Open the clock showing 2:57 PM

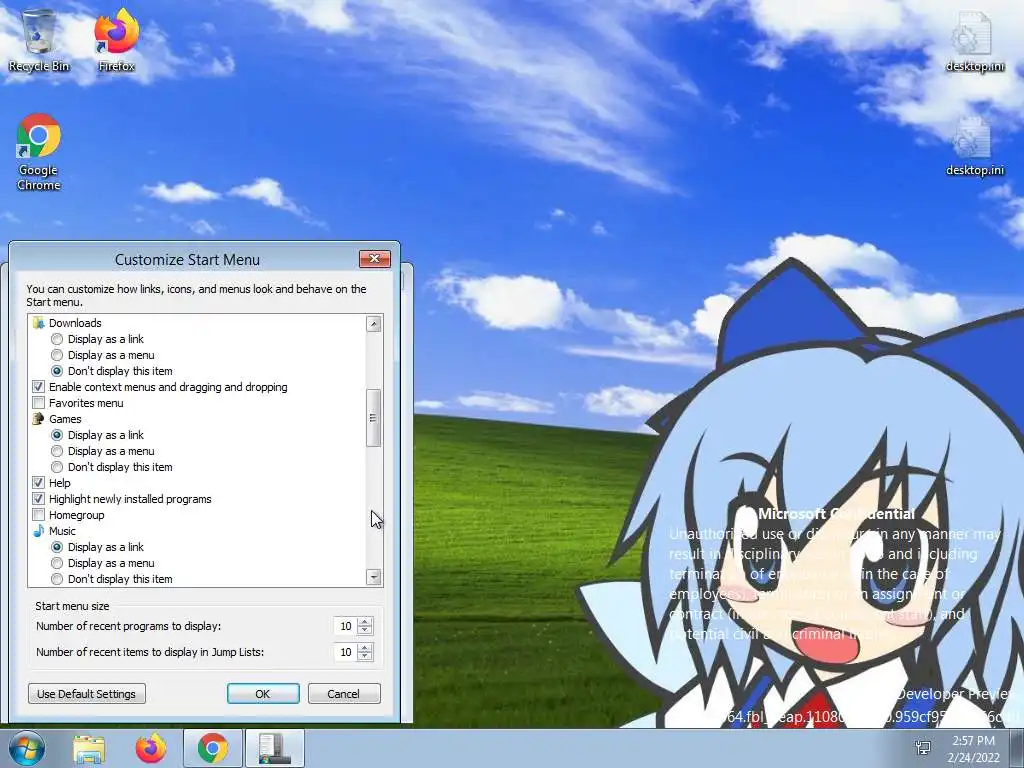click(x=973, y=748)
